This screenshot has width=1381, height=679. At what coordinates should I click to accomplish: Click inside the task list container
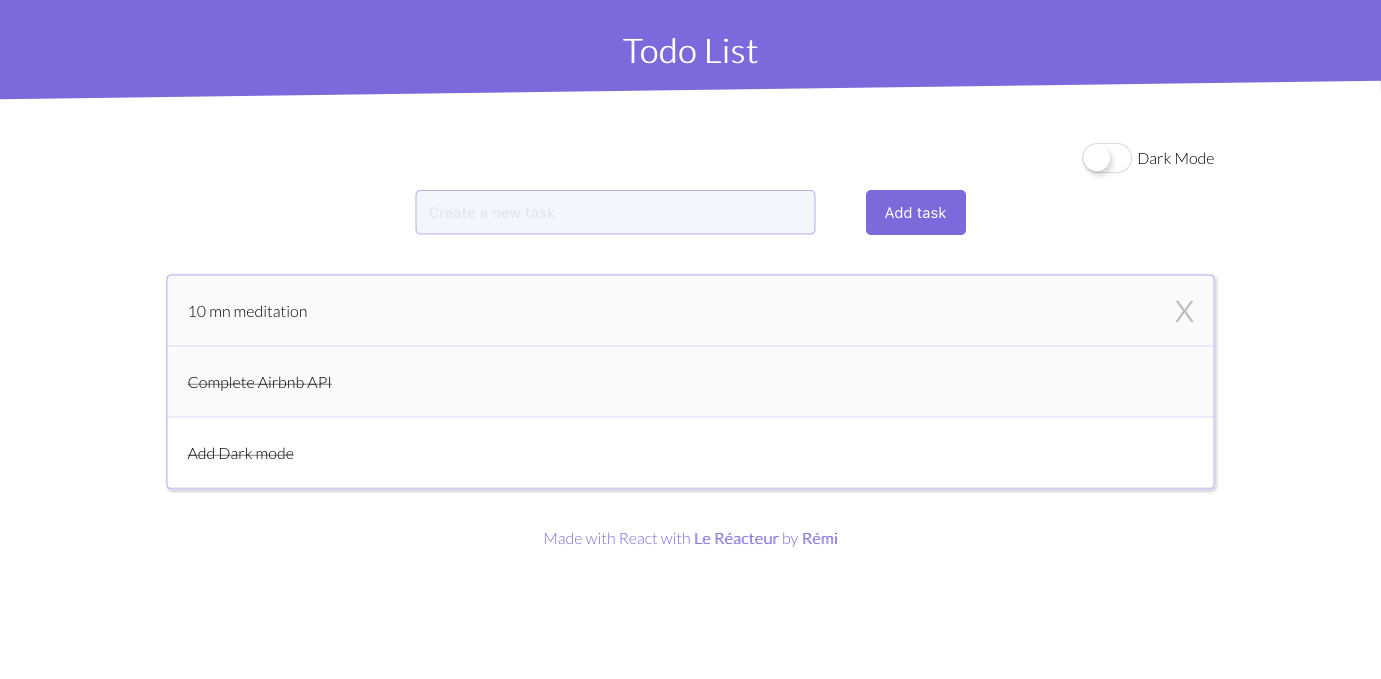690,382
